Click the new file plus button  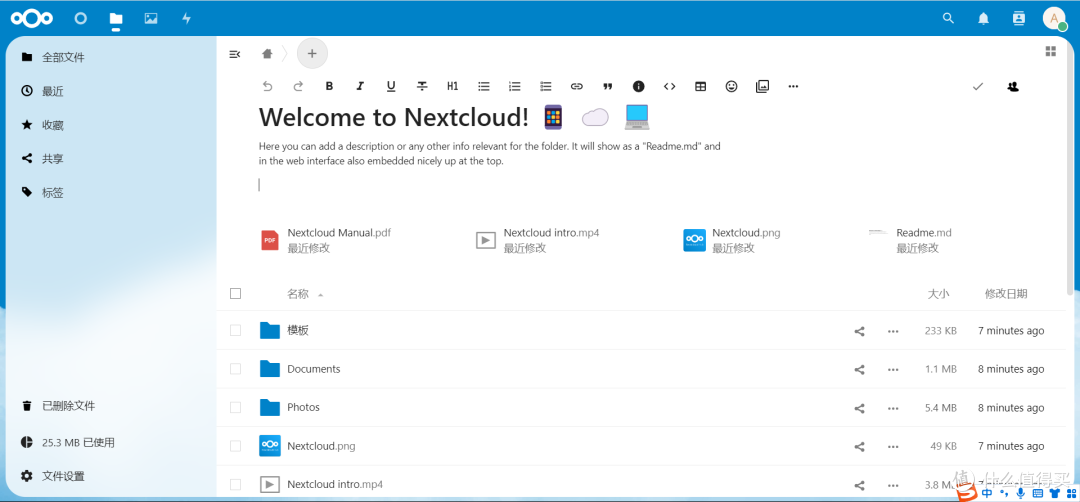[312, 53]
